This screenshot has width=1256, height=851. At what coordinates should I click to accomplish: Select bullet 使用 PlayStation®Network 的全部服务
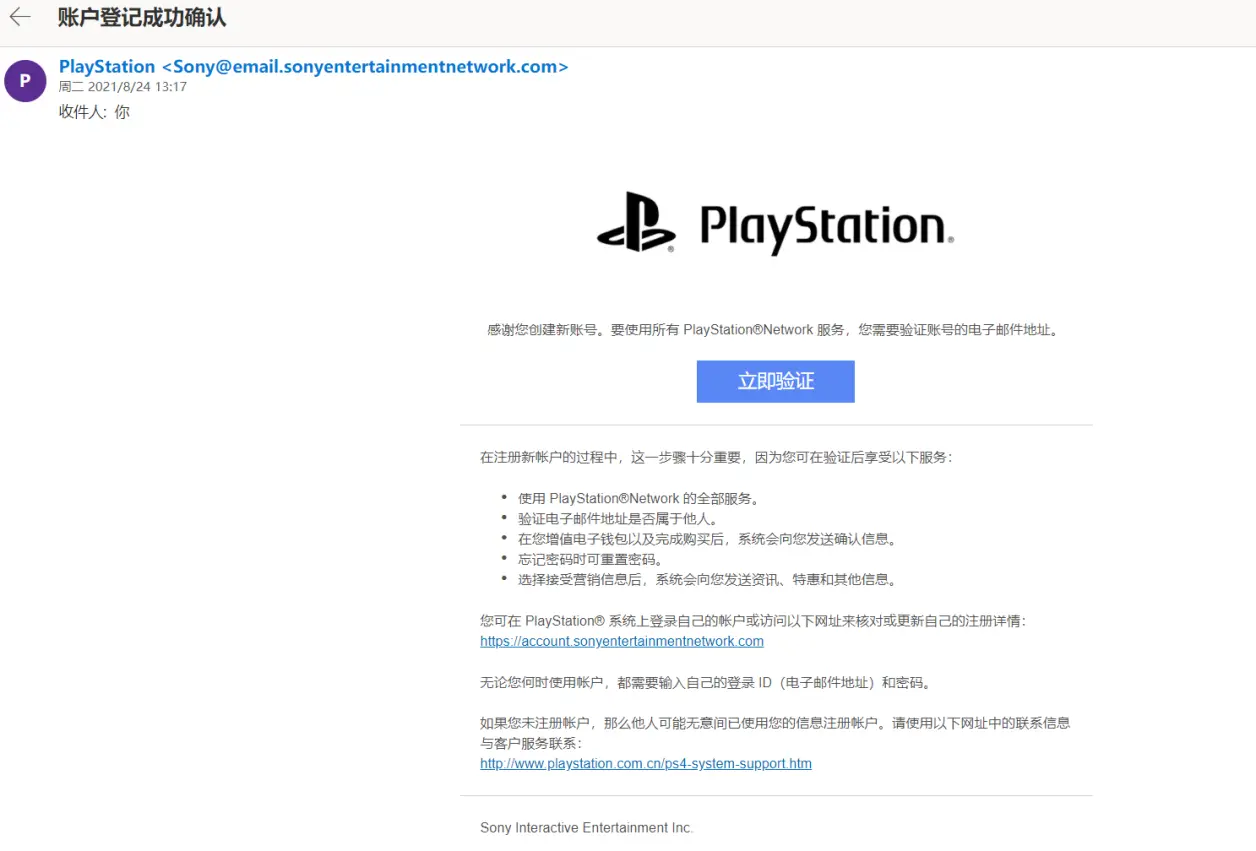coord(641,498)
